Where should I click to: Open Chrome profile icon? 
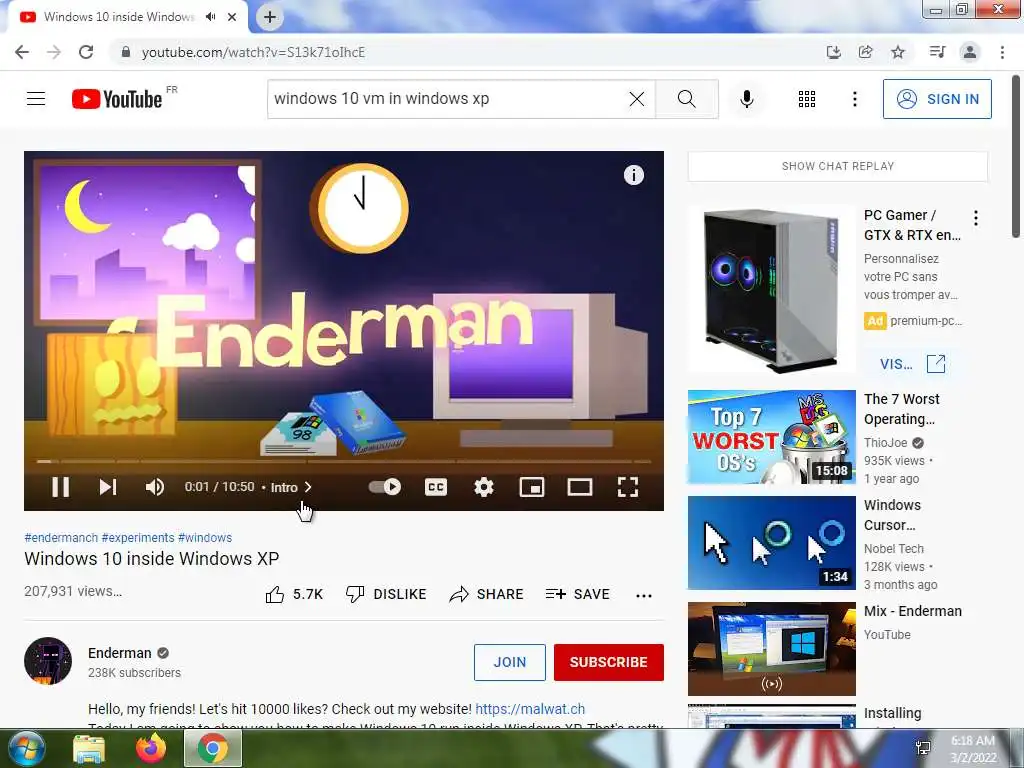pyautogui.click(x=970, y=52)
